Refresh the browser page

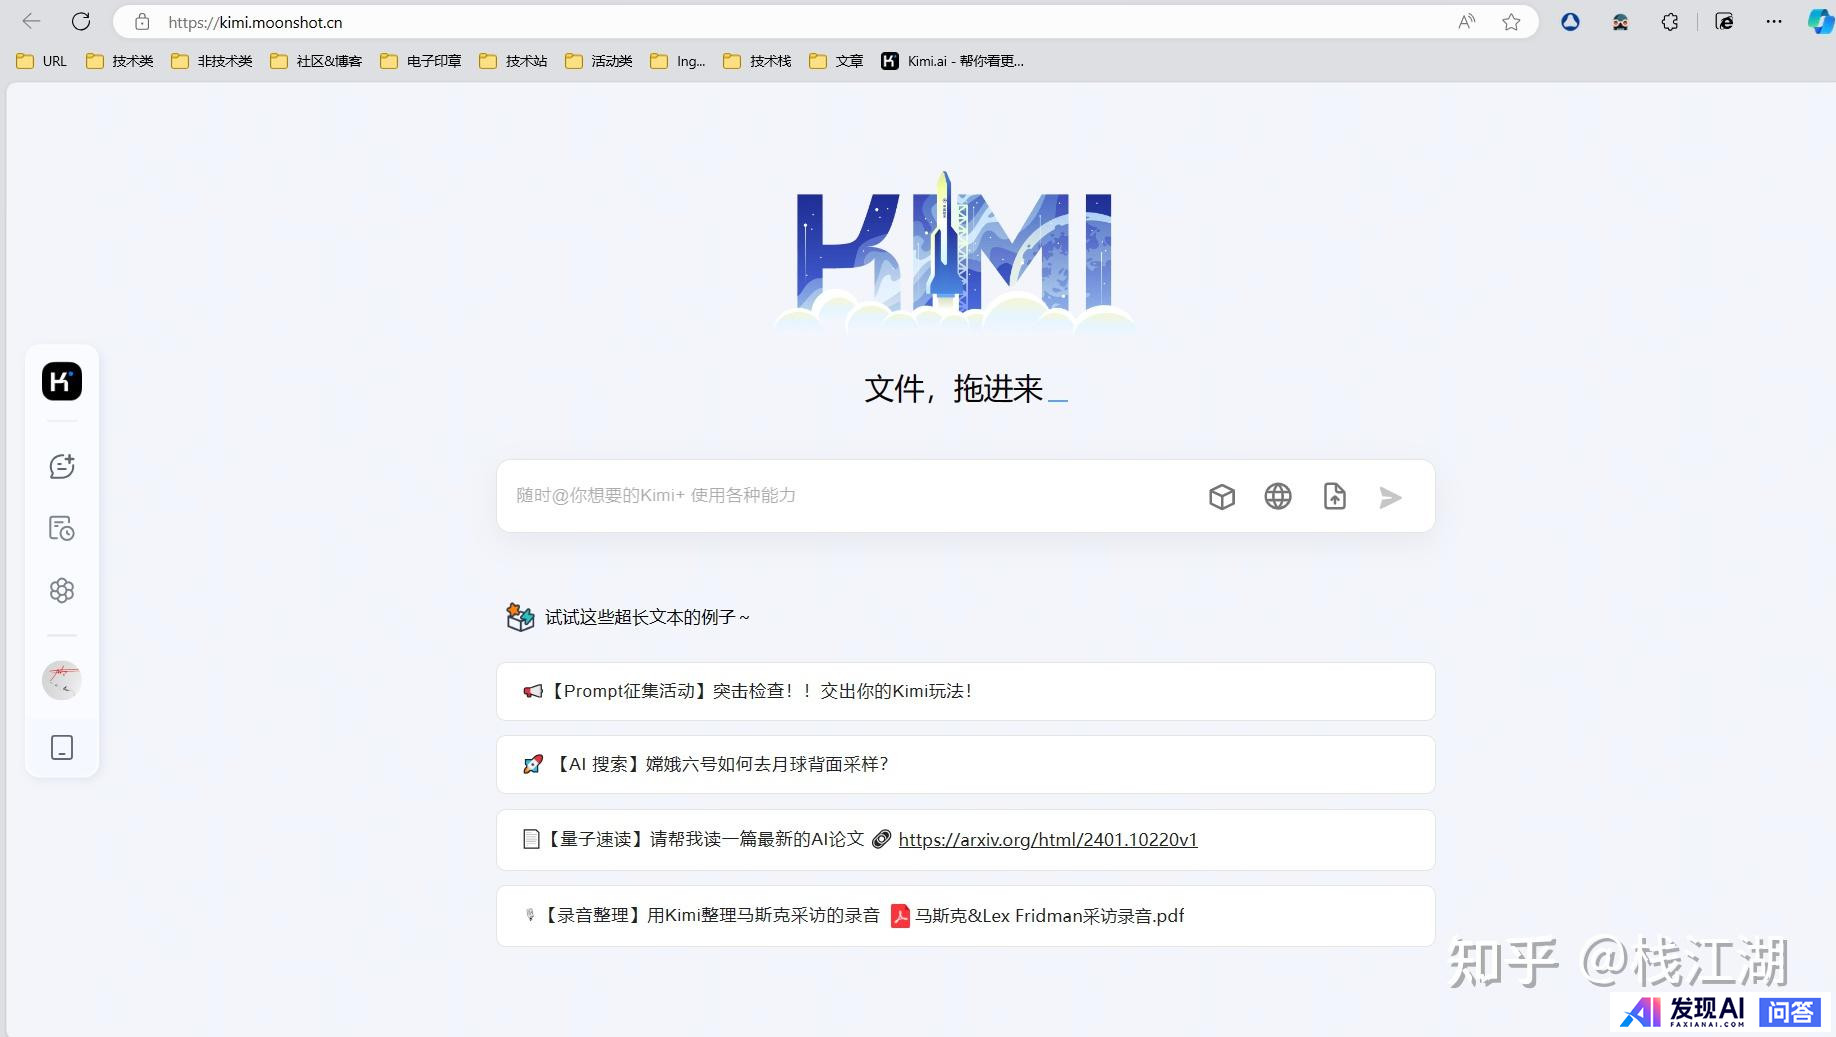[x=81, y=21]
